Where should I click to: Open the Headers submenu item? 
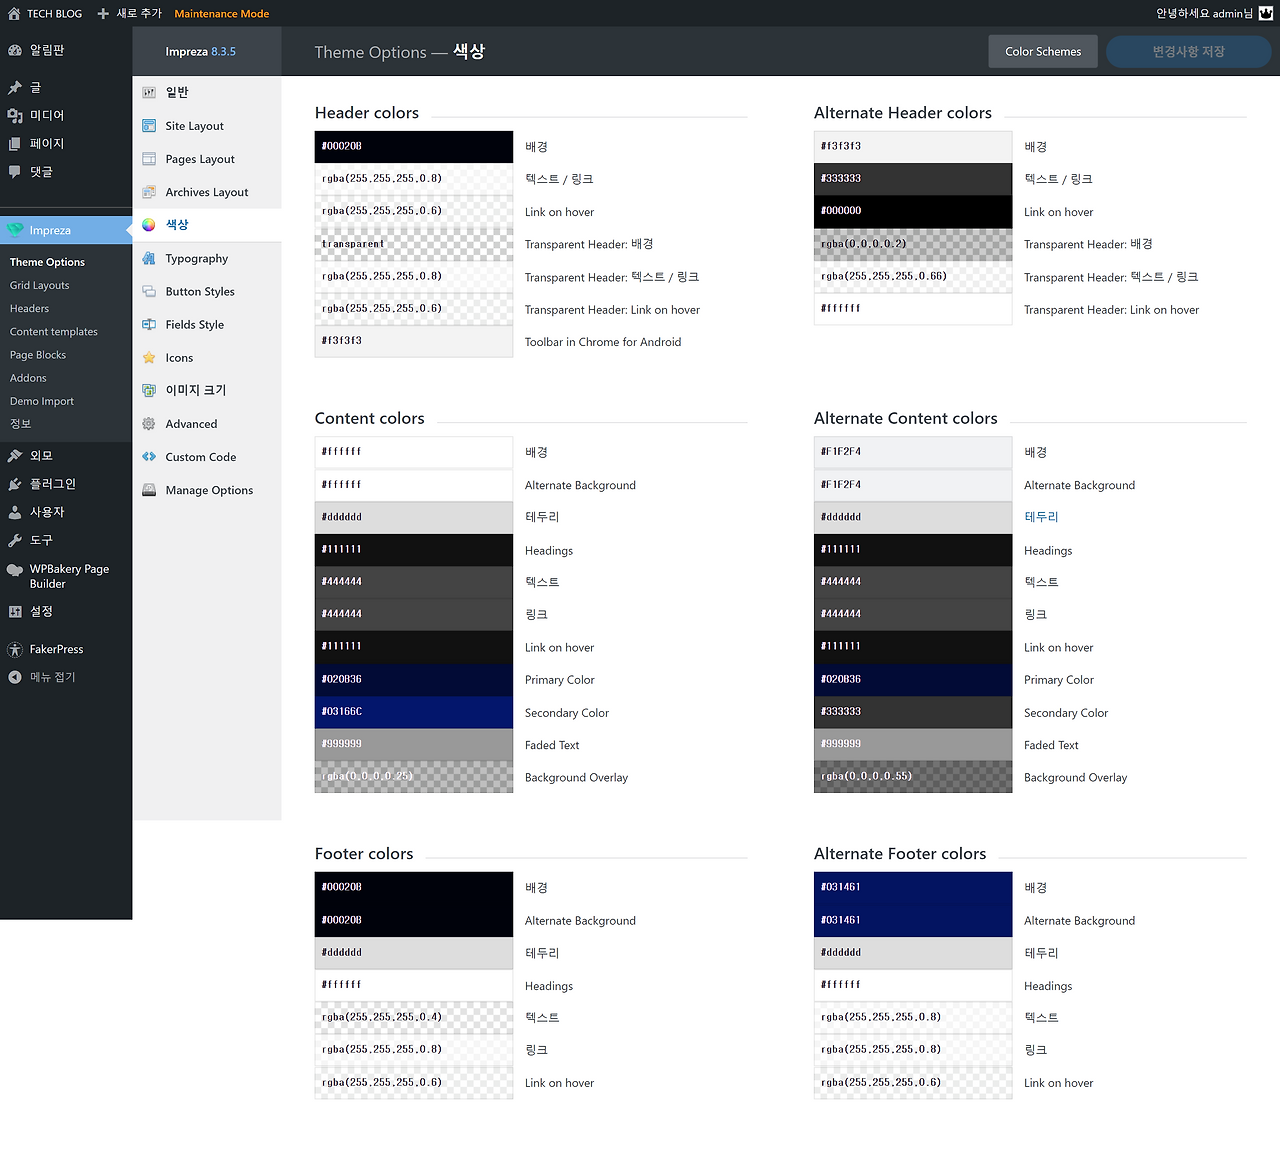pos(31,308)
